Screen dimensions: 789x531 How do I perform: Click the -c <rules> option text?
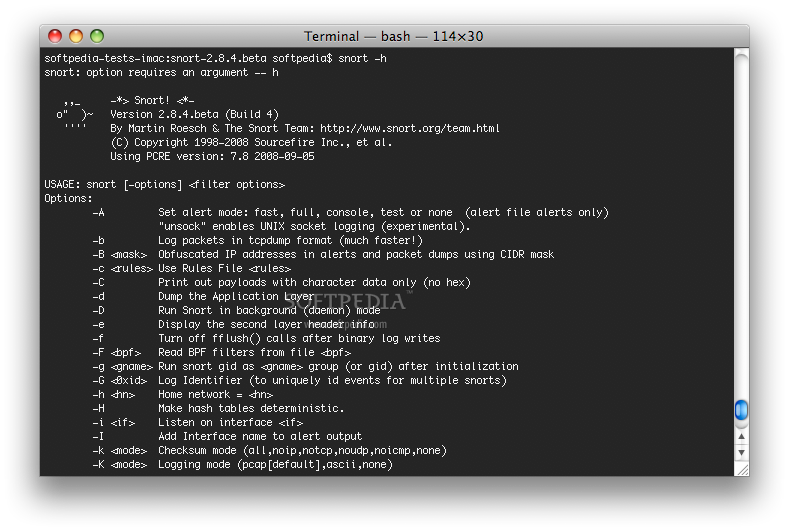click(122, 268)
